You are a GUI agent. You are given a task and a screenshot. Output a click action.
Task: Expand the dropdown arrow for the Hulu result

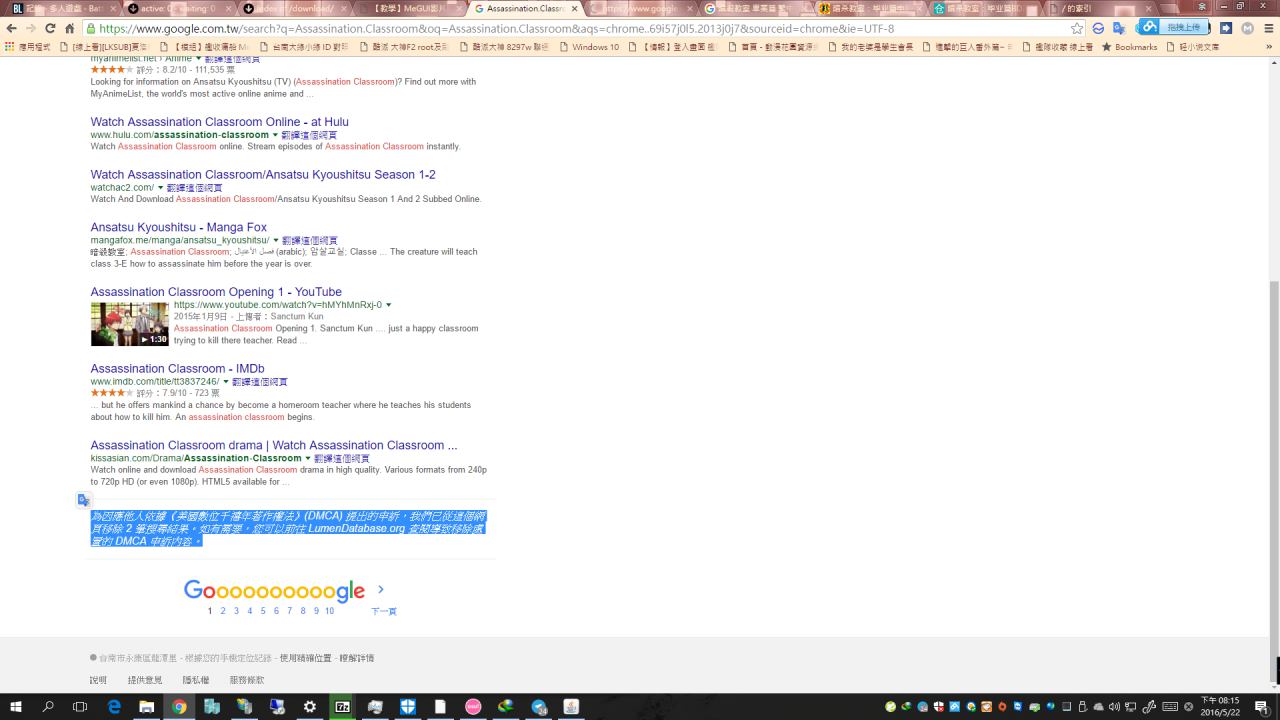tap(276, 135)
